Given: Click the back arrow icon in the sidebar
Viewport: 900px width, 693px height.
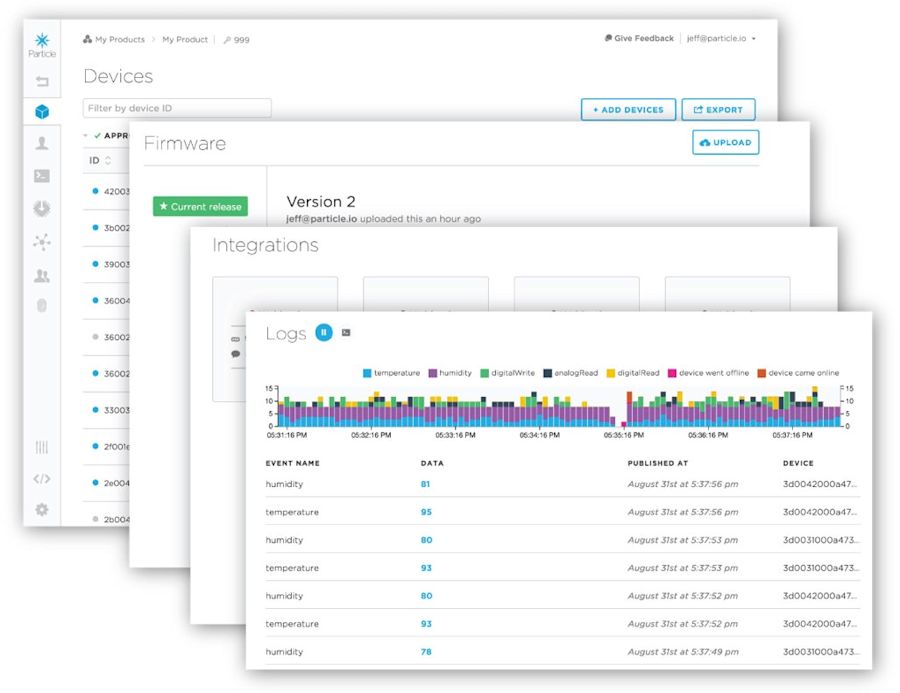Looking at the screenshot, I should point(42,82).
